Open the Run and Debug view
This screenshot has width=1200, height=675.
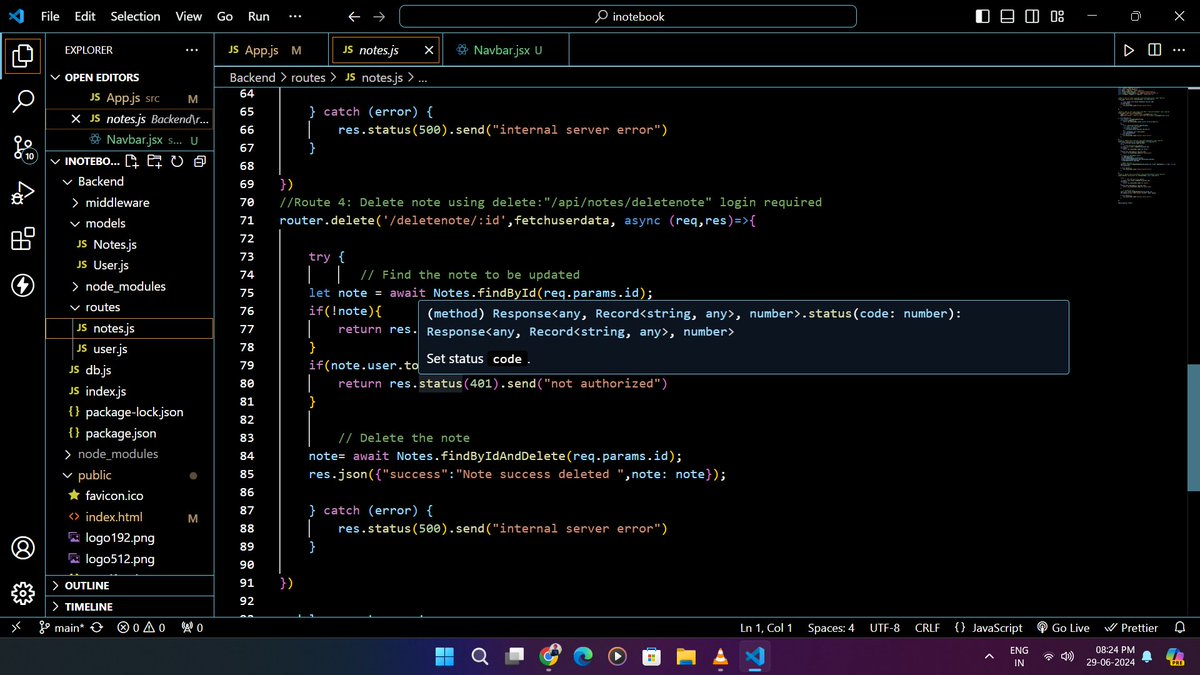22,194
